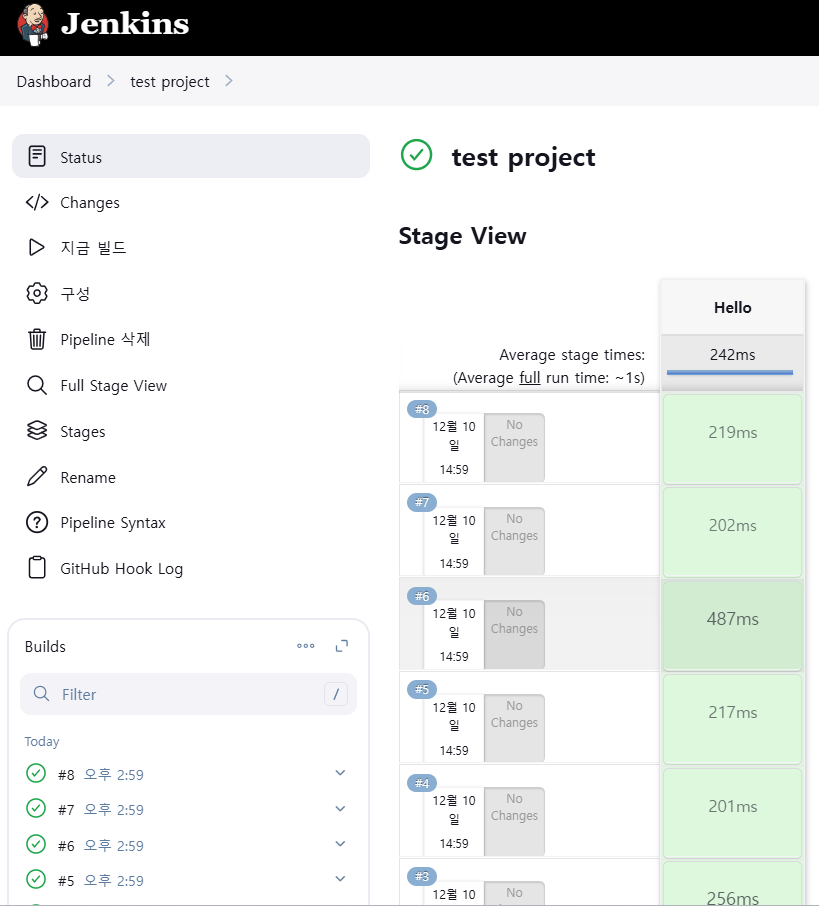This screenshot has height=906, width=819.
Task: Select the Status sidebar item
Action: pyautogui.click(x=190, y=157)
